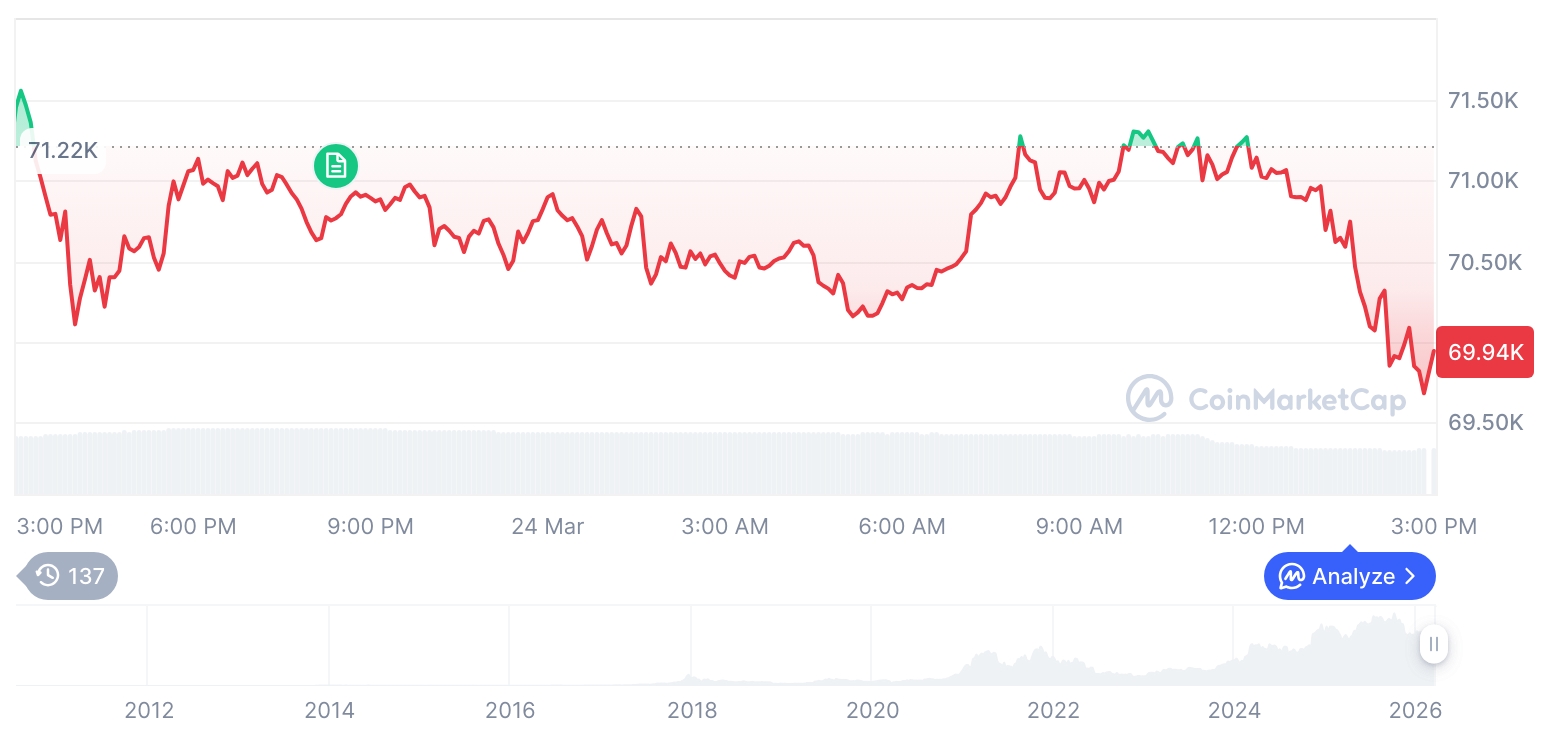
Task: Click the 24 Mar date label
Action: (x=547, y=526)
